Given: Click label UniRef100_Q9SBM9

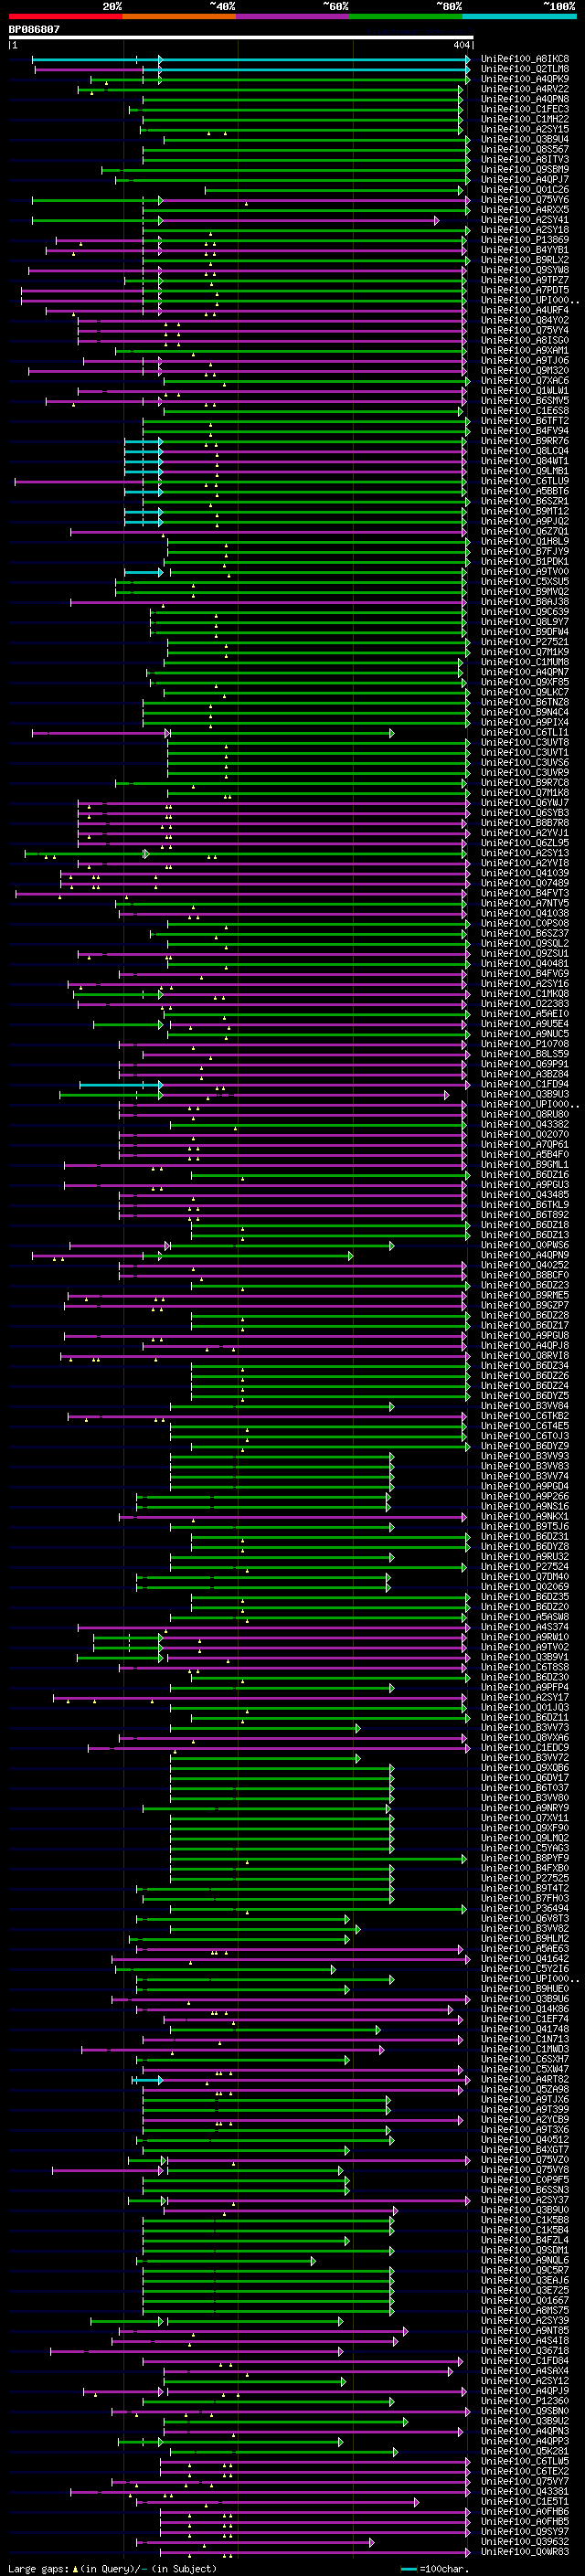Looking at the screenshot, I should tap(524, 170).
